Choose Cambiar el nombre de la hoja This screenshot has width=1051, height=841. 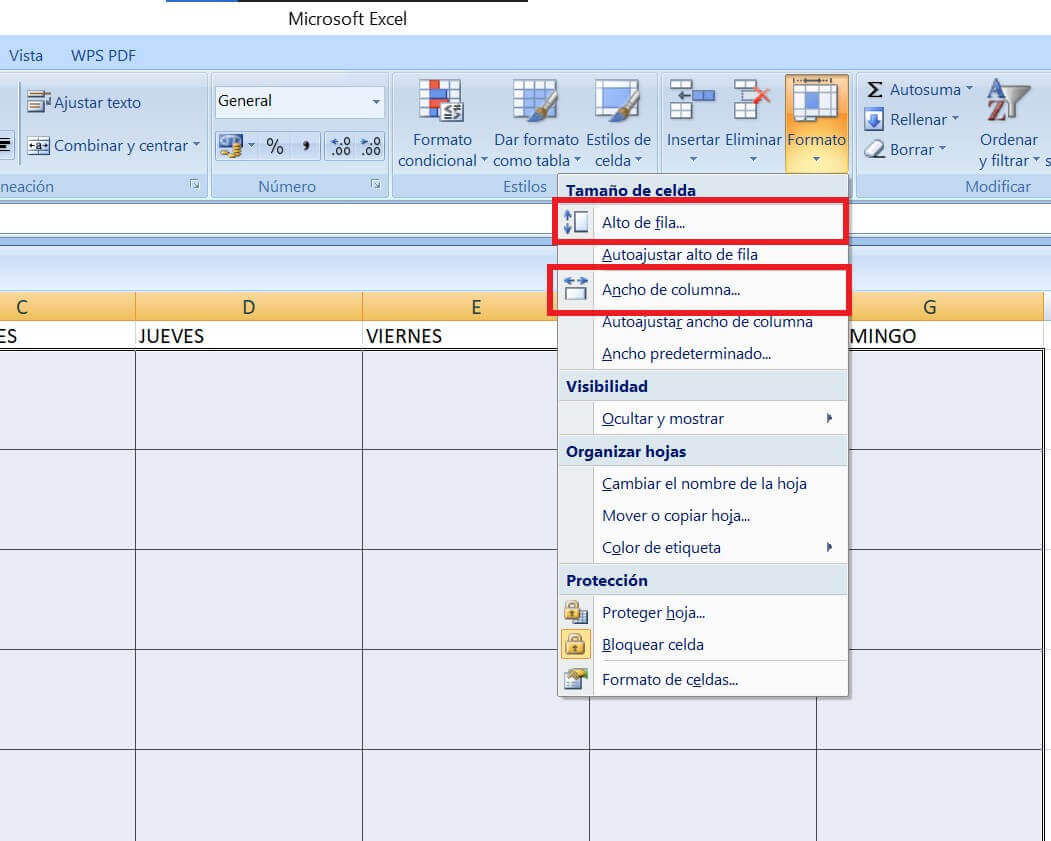(x=702, y=484)
